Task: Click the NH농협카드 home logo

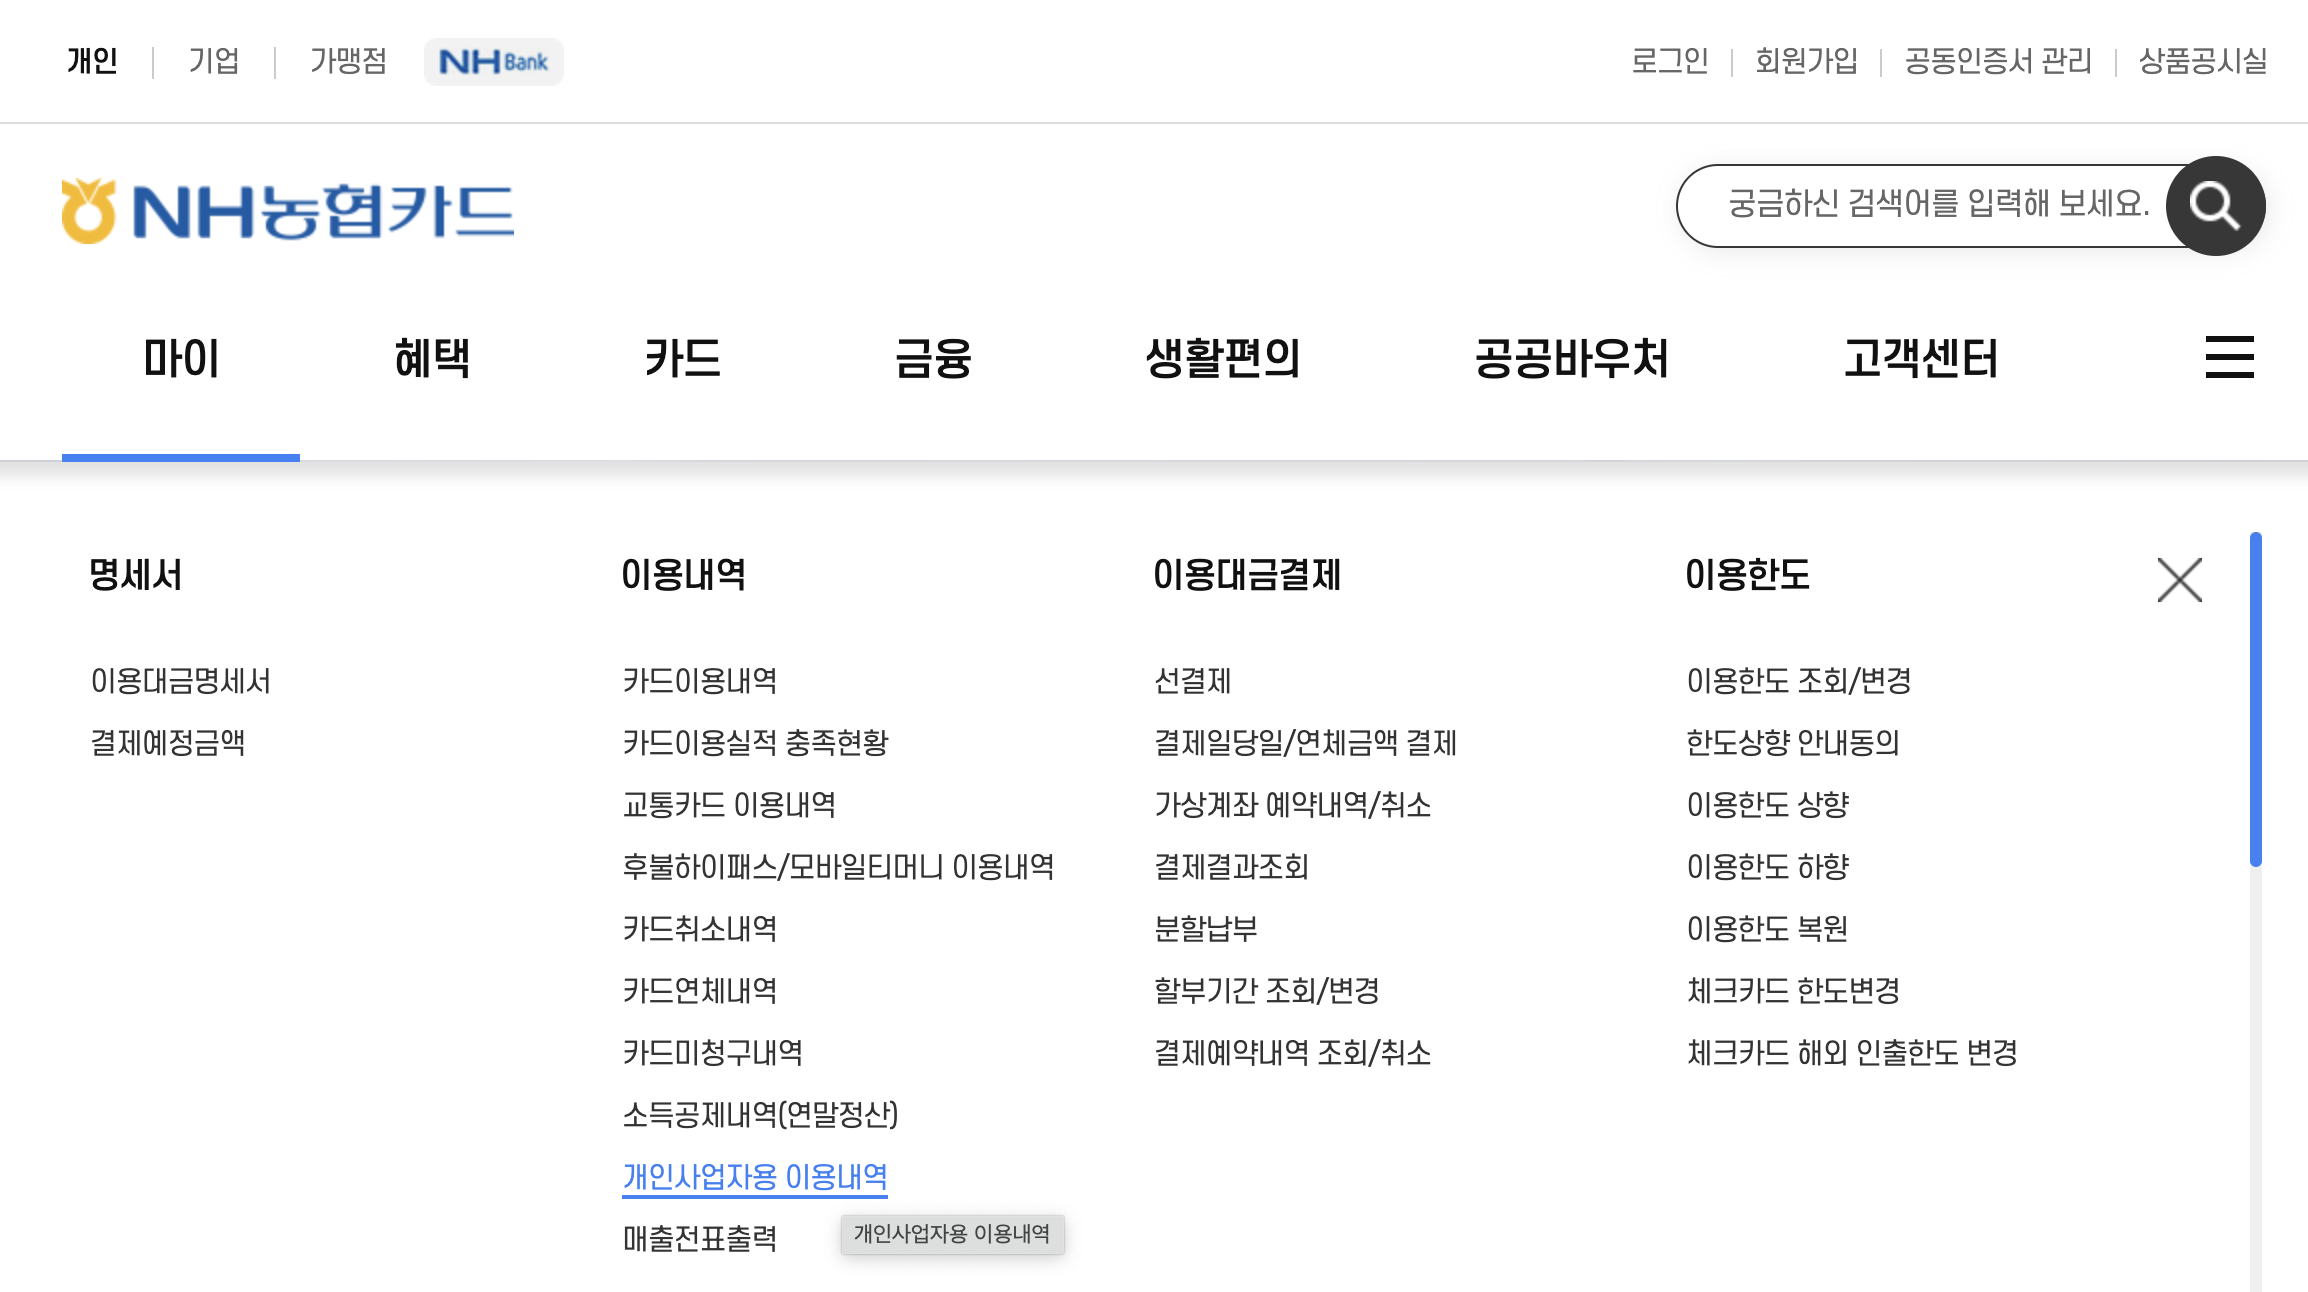Action: pos(288,211)
